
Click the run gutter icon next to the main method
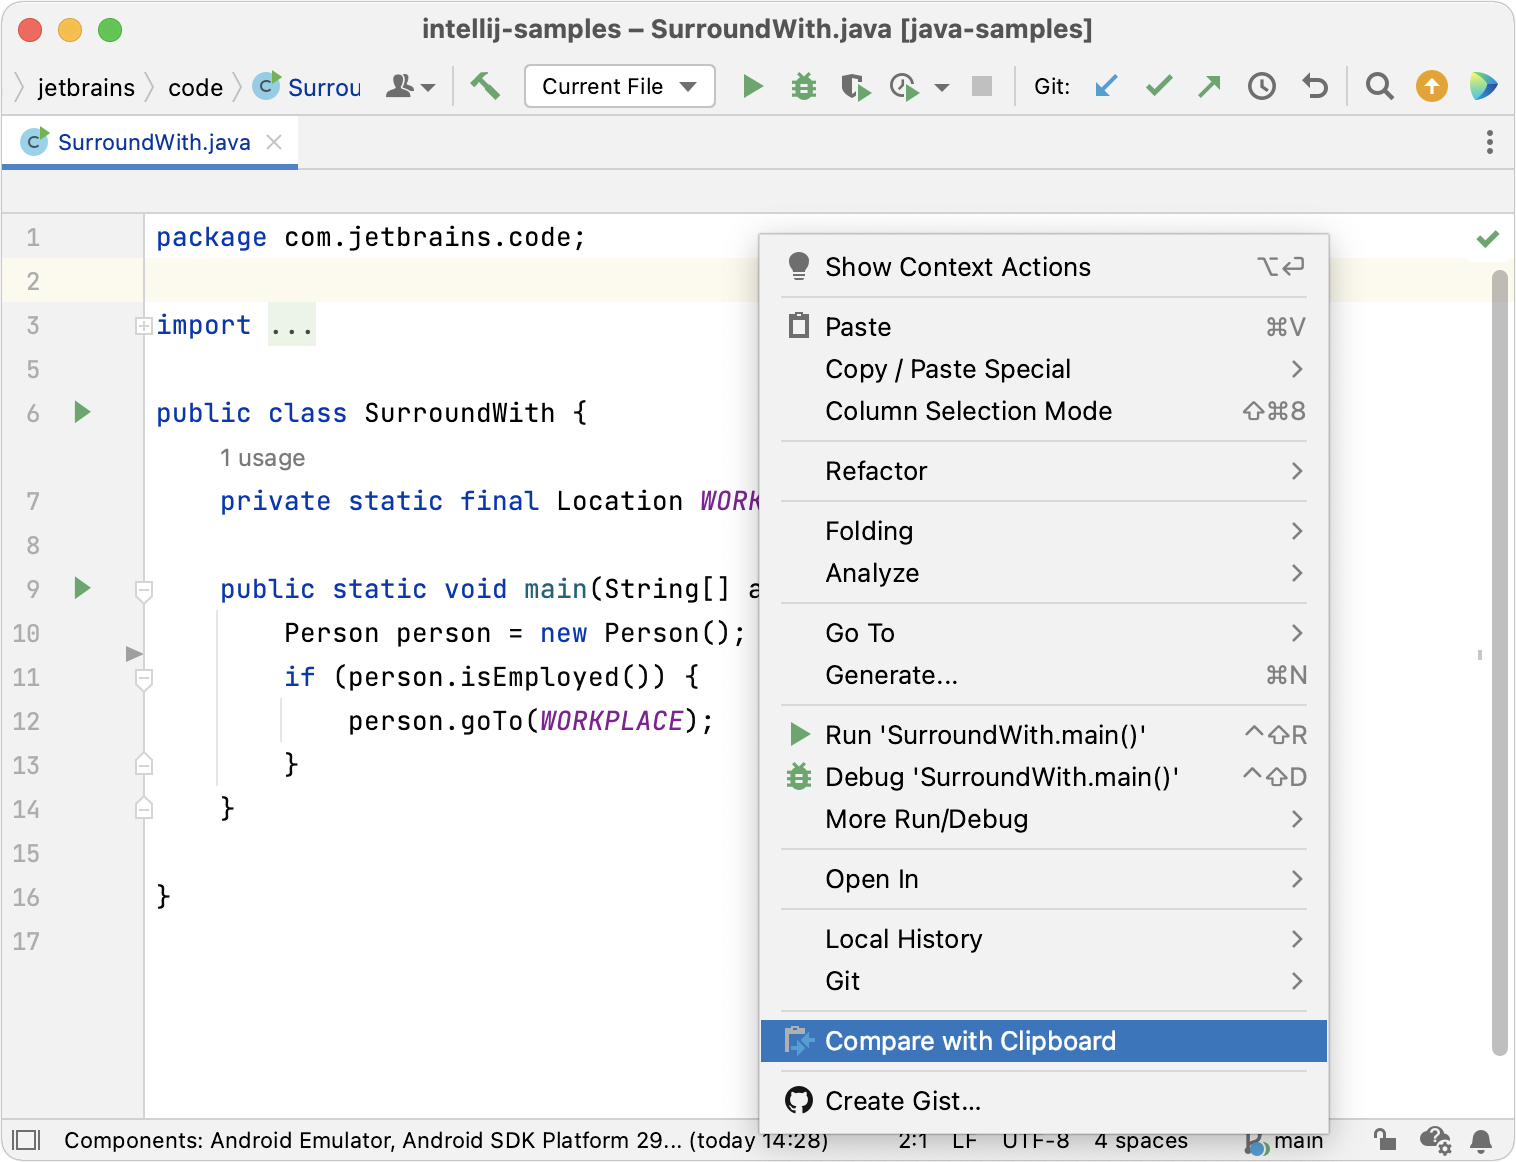point(83,588)
